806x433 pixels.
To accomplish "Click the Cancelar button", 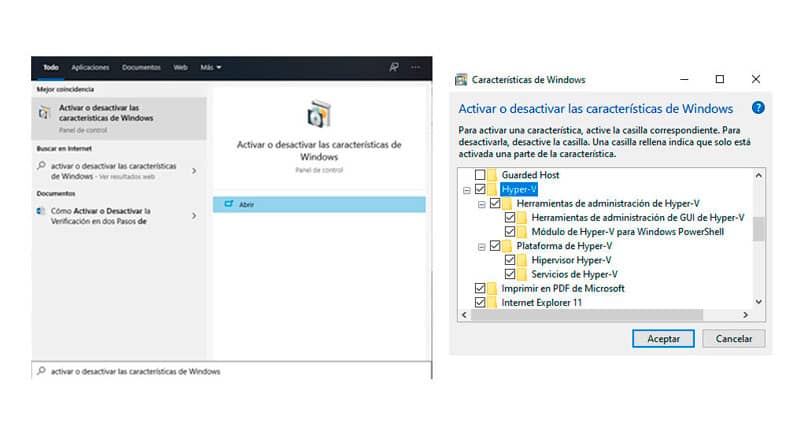I will pos(734,338).
